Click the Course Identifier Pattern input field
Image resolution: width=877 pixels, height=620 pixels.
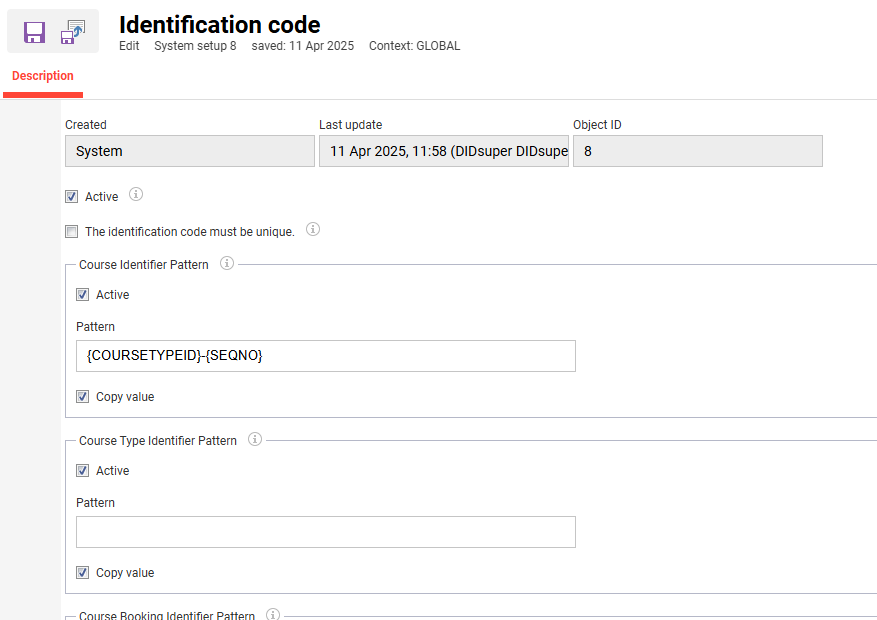point(326,356)
